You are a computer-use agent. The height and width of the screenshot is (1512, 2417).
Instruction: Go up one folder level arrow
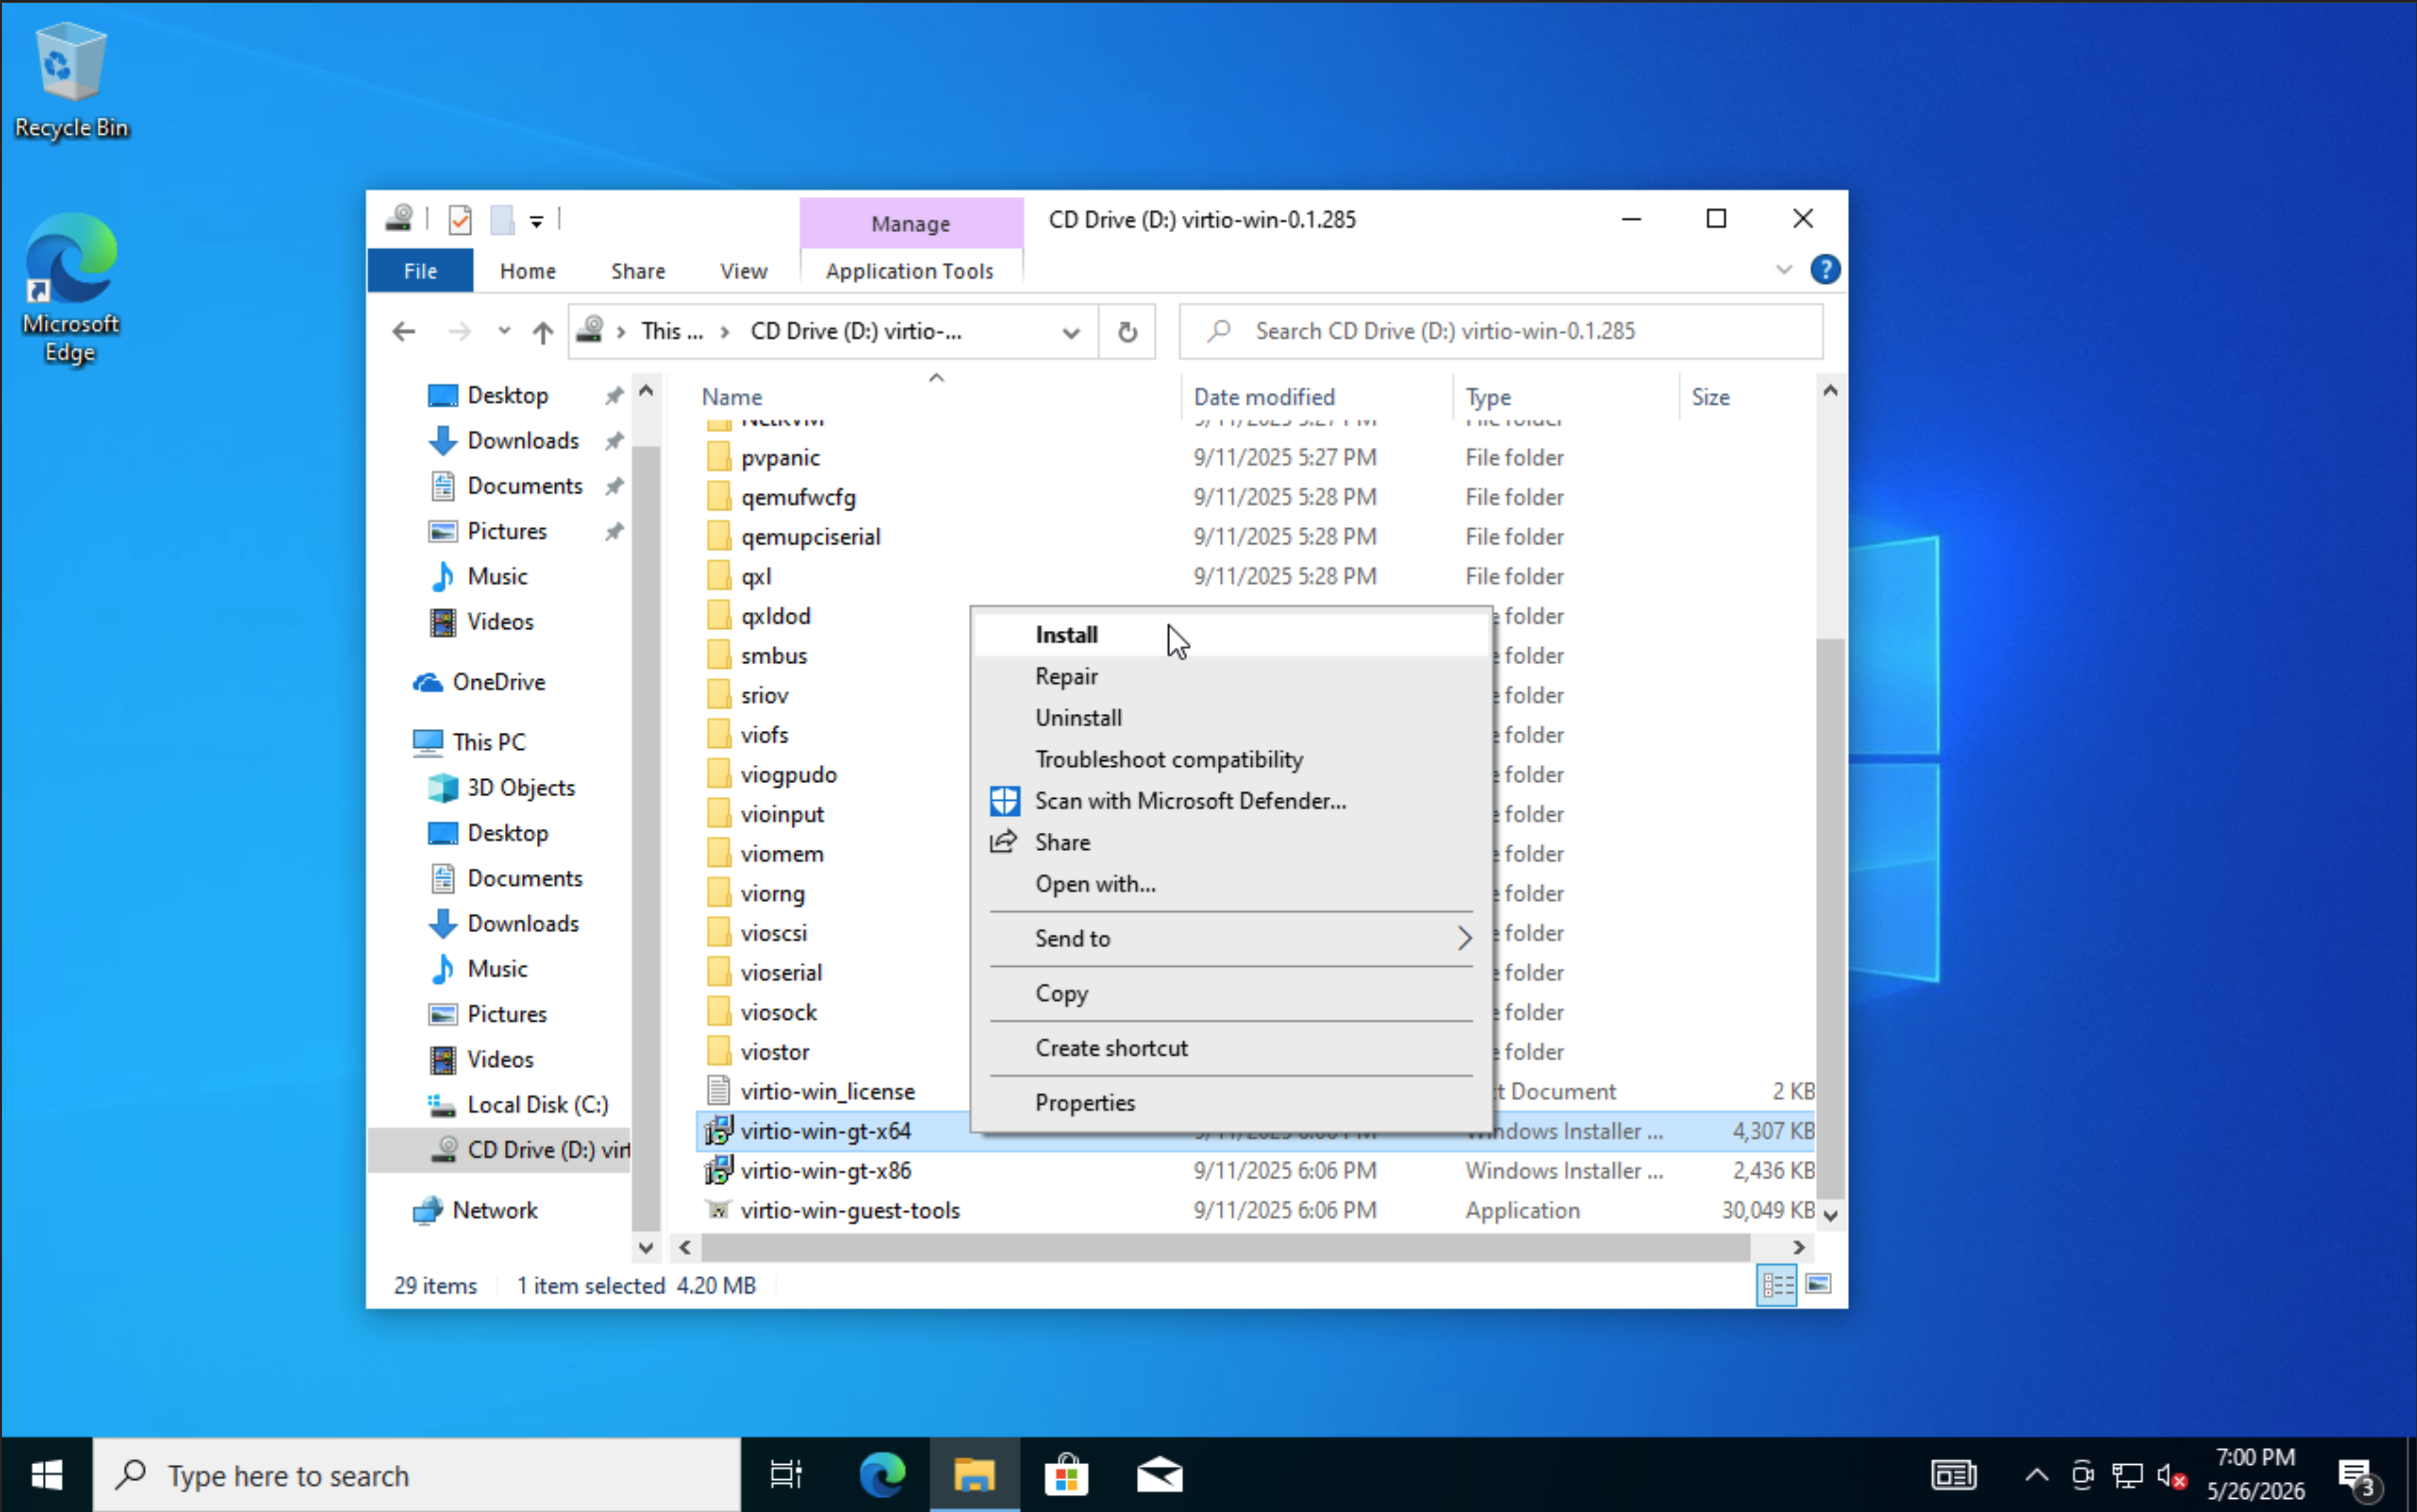[x=543, y=331]
